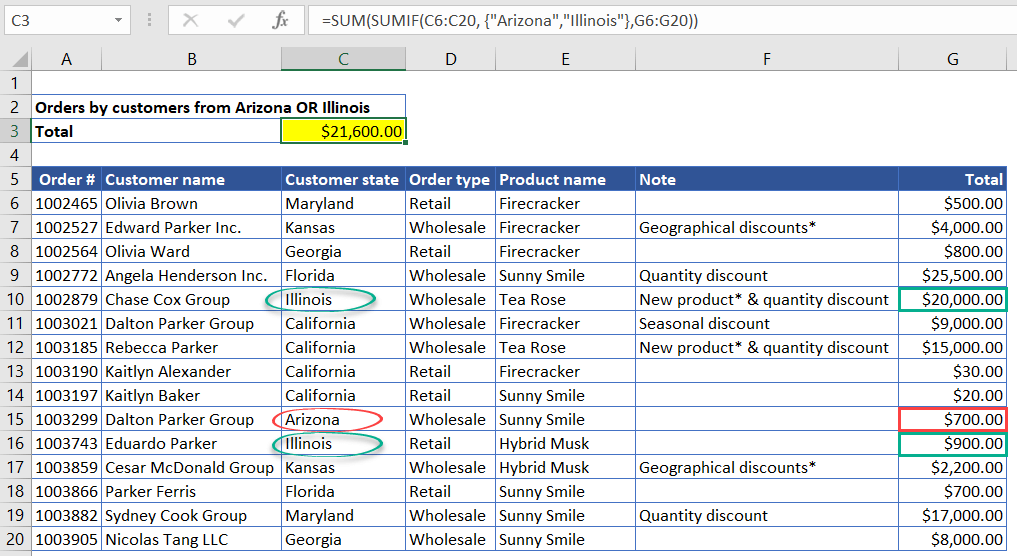The width and height of the screenshot is (1017, 556).
Task: Click the 'Product name' header cell
Action: pos(565,180)
